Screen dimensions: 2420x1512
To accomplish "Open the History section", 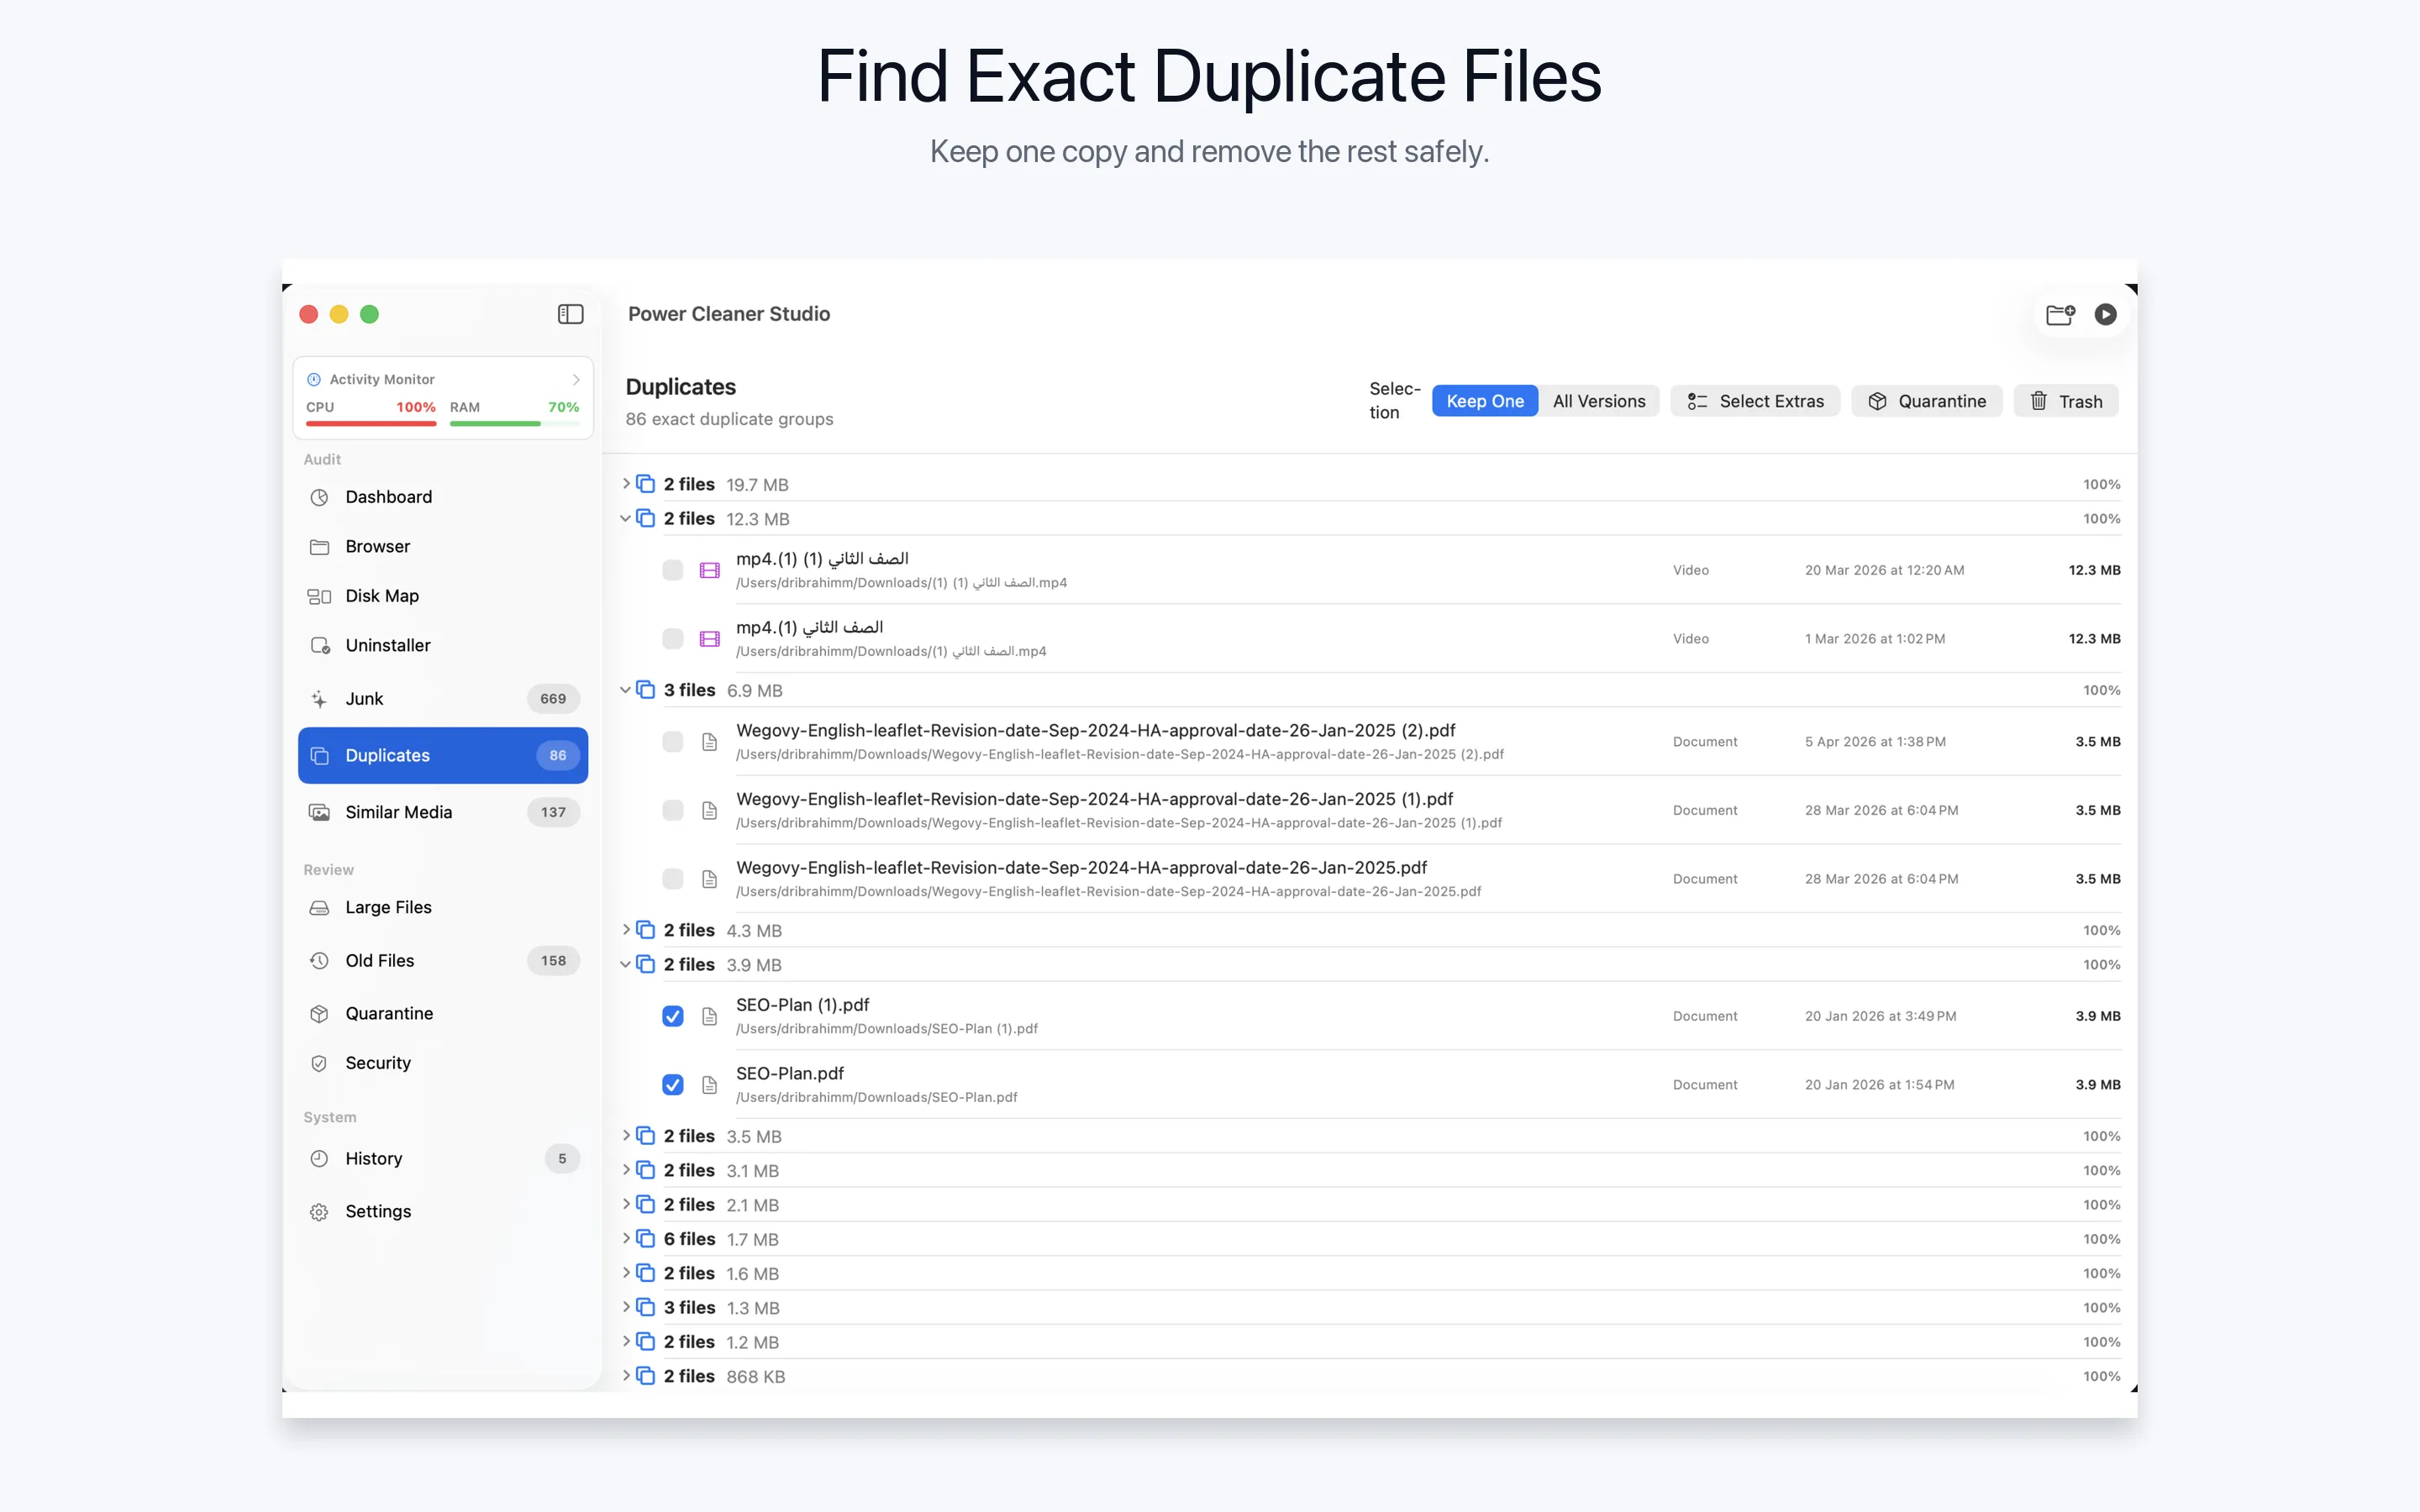I will [x=443, y=1158].
